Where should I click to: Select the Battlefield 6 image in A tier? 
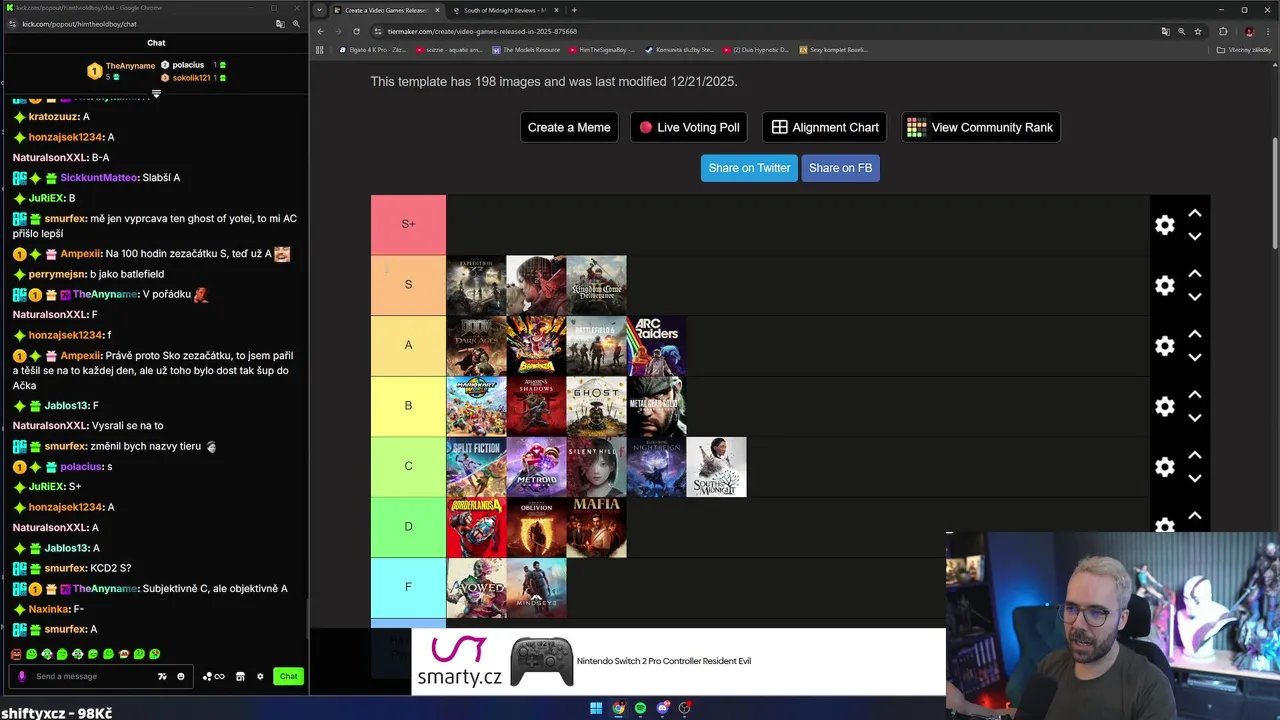[x=596, y=346]
